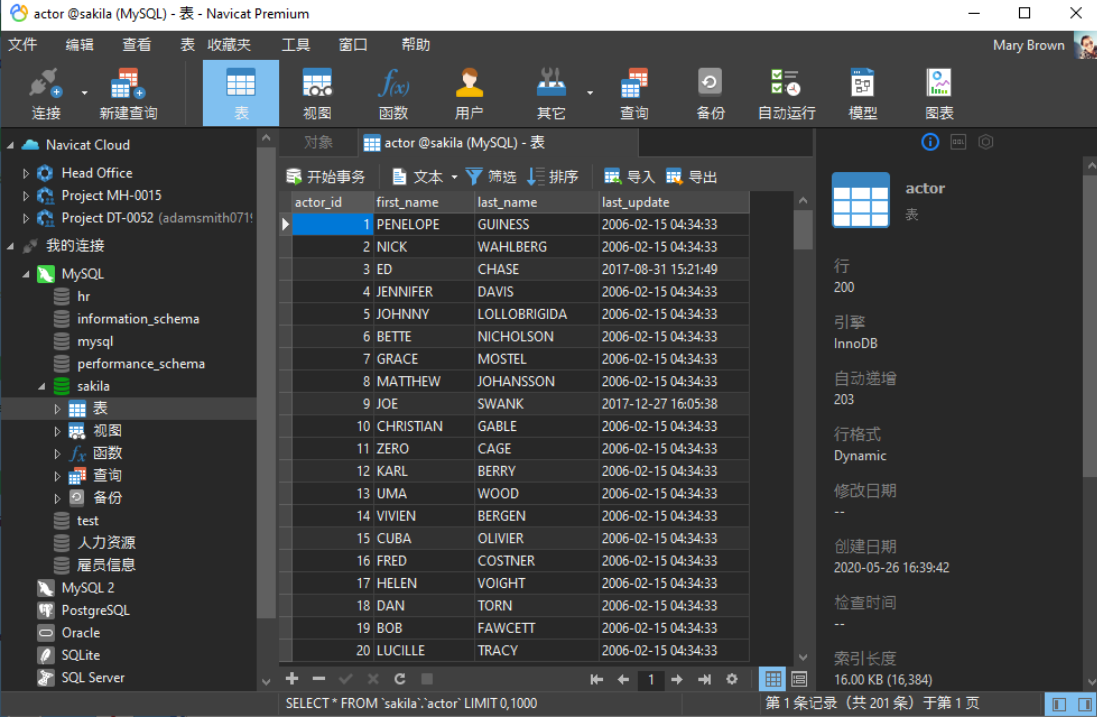Click the Filter (筛选) button
Viewport: 1097px width, 717px height.
(x=490, y=177)
